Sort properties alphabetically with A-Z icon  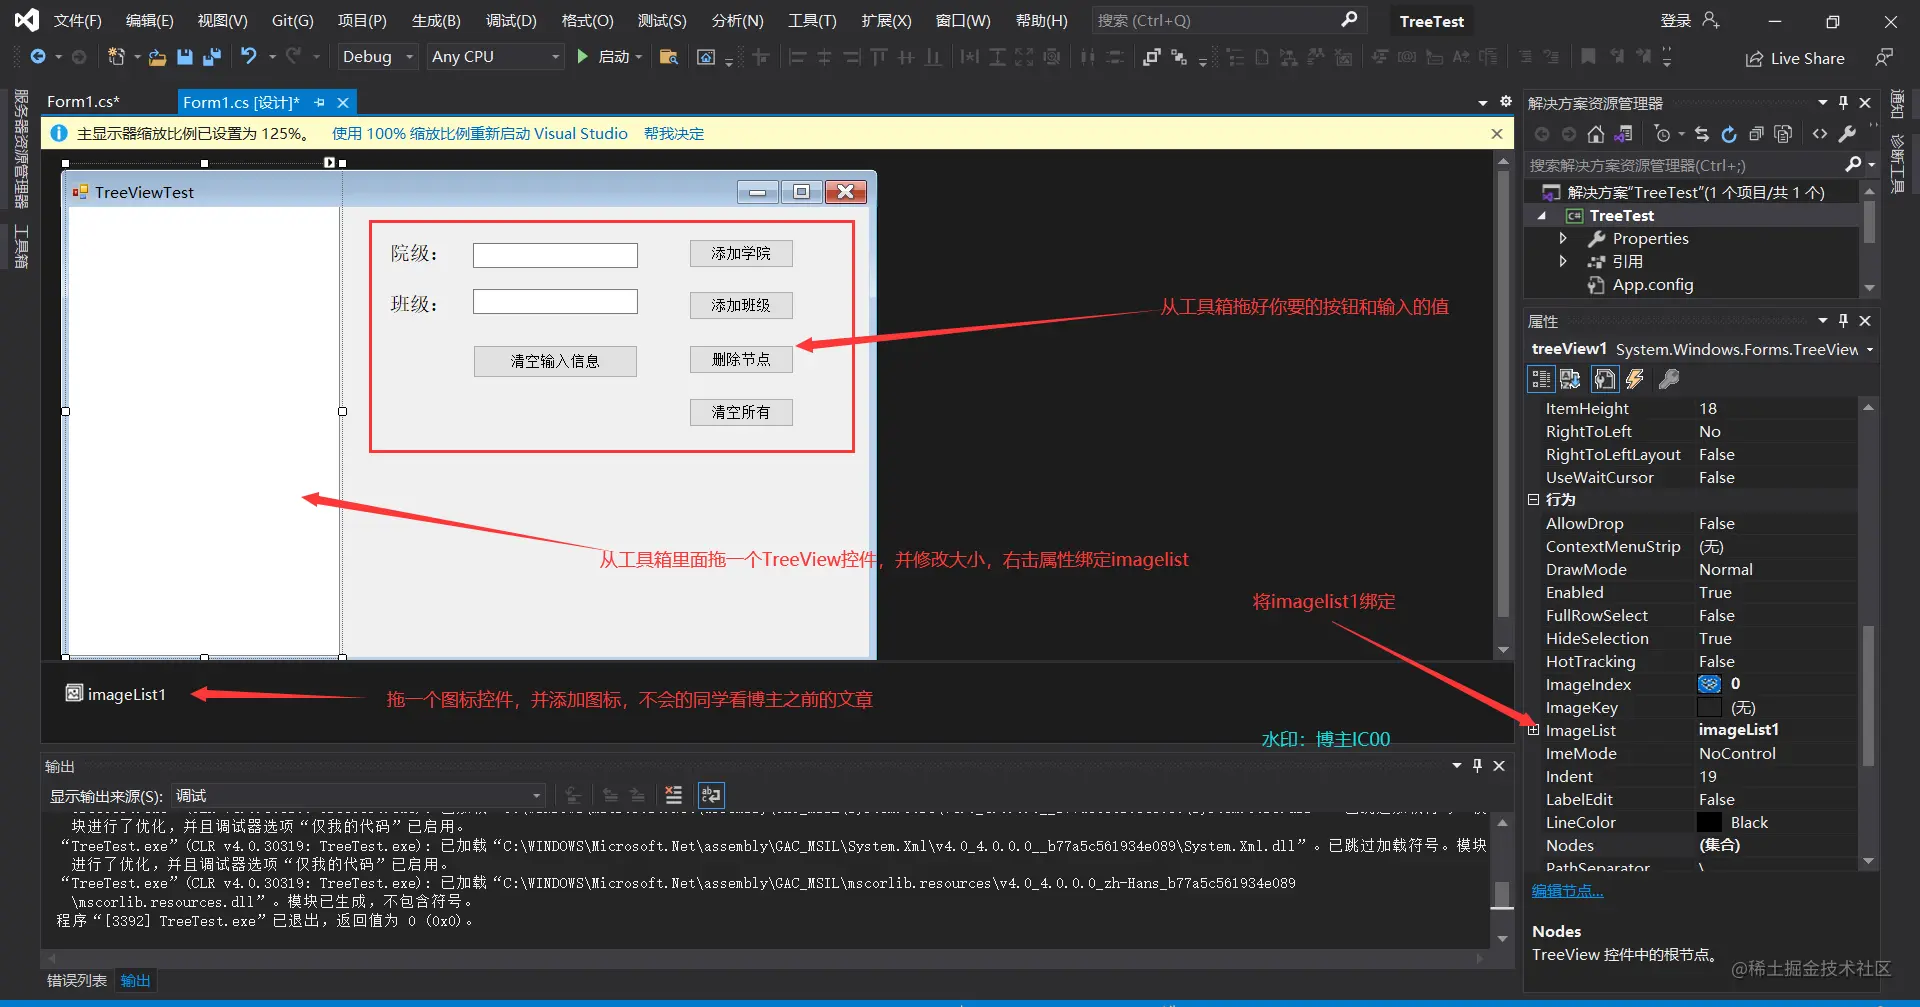(x=1571, y=379)
